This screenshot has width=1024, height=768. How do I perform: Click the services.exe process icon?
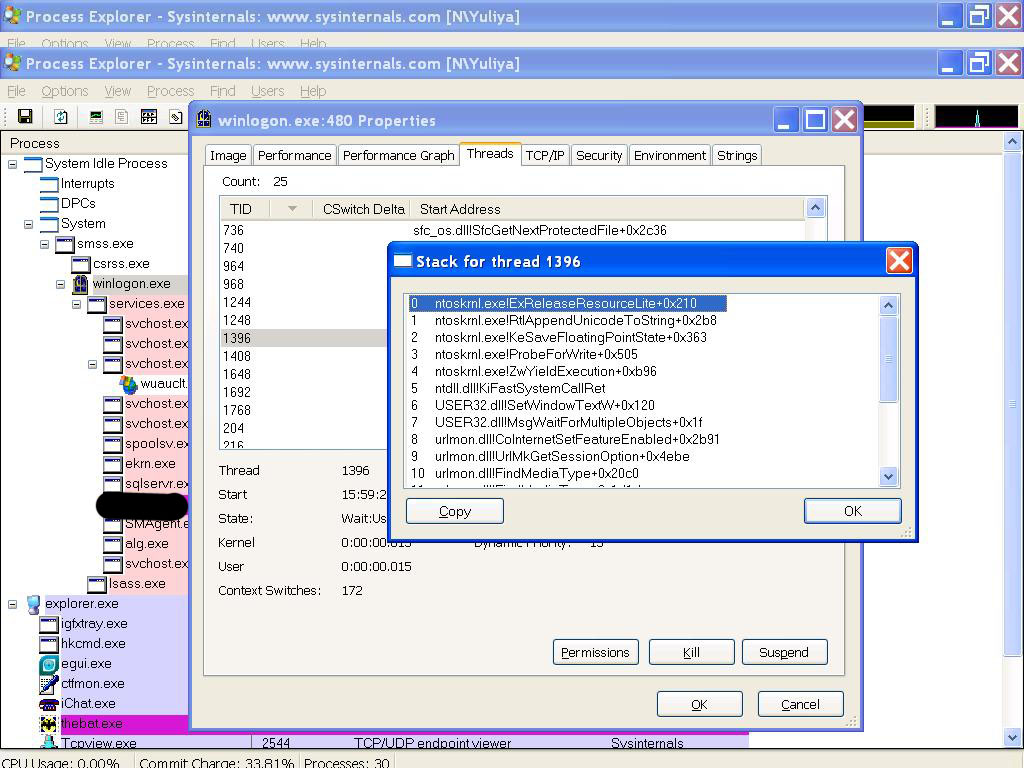[x=97, y=304]
